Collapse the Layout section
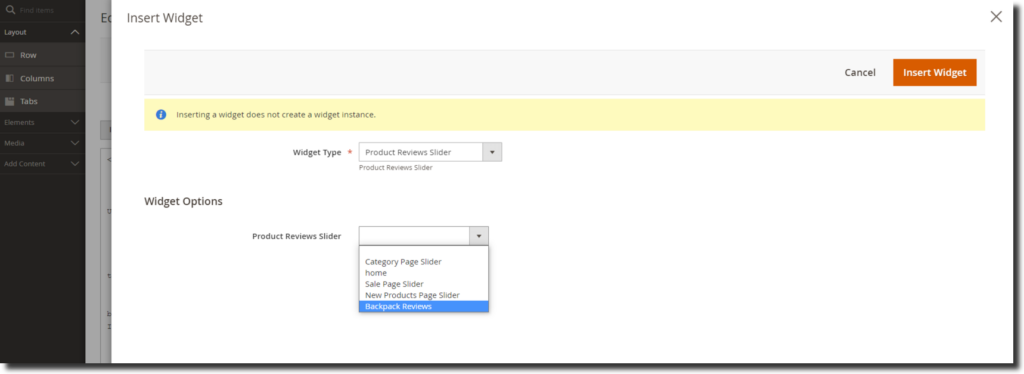Viewport: 1024px width, 374px height. tap(75, 32)
